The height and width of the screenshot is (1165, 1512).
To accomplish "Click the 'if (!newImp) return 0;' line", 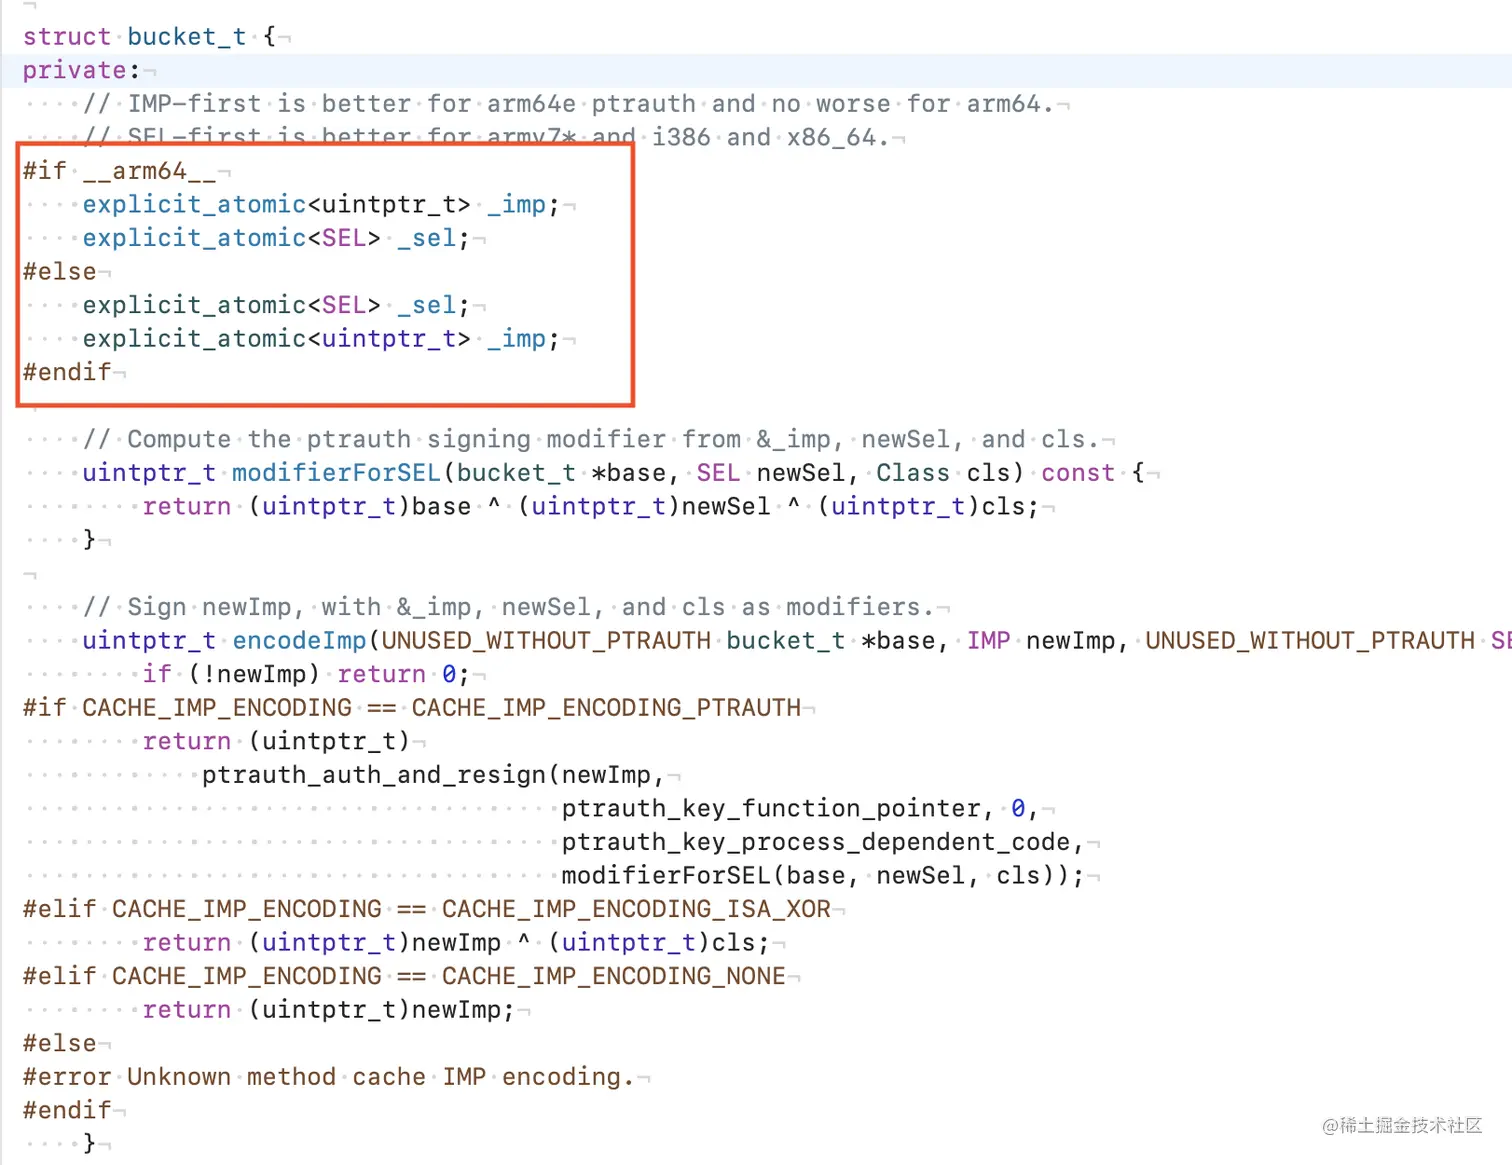I will [306, 674].
